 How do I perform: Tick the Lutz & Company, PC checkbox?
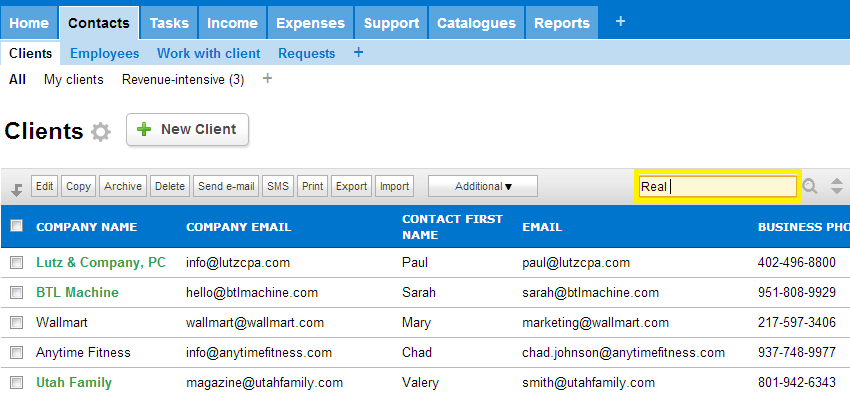click(x=17, y=263)
